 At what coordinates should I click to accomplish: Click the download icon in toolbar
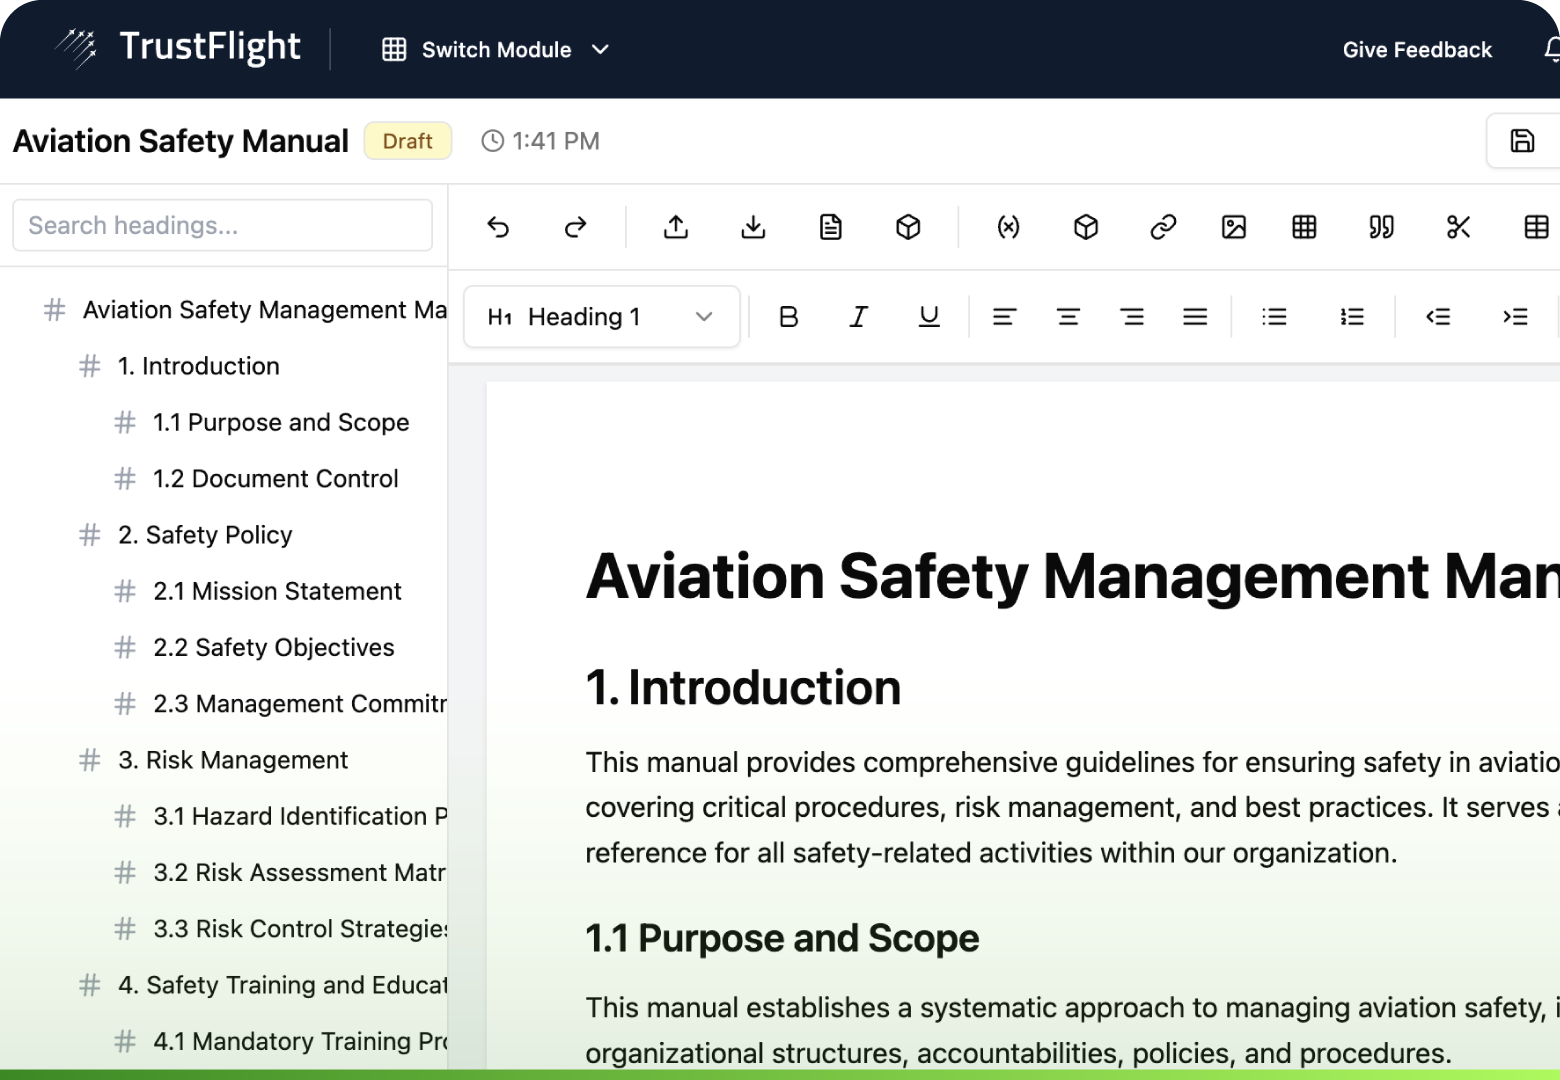[753, 228]
